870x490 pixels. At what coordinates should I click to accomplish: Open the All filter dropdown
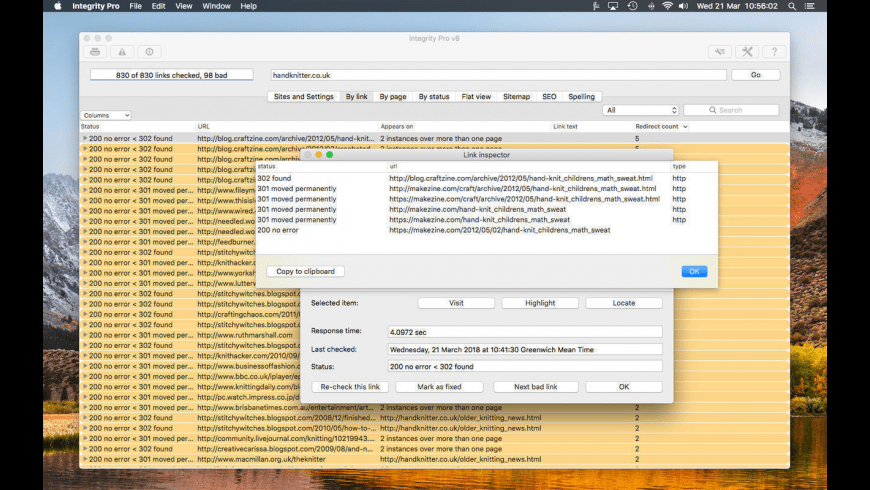(x=641, y=110)
